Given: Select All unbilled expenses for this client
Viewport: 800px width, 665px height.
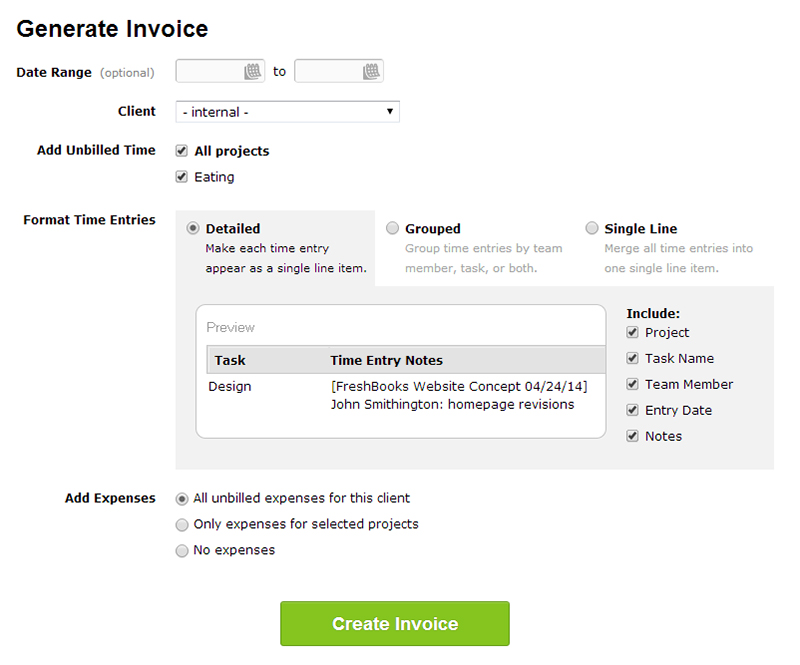Looking at the screenshot, I should tap(182, 498).
